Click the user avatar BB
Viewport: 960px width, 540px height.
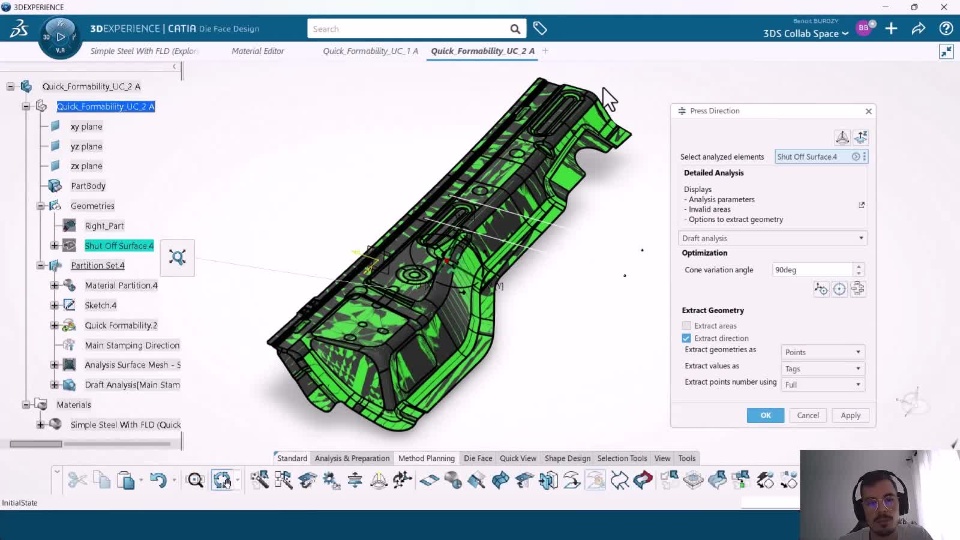pyautogui.click(x=864, y=28)
